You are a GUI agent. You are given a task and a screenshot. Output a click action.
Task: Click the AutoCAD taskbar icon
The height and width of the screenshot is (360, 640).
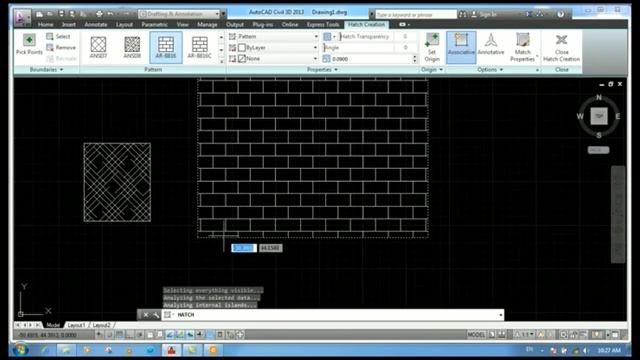tap(171, 350)
